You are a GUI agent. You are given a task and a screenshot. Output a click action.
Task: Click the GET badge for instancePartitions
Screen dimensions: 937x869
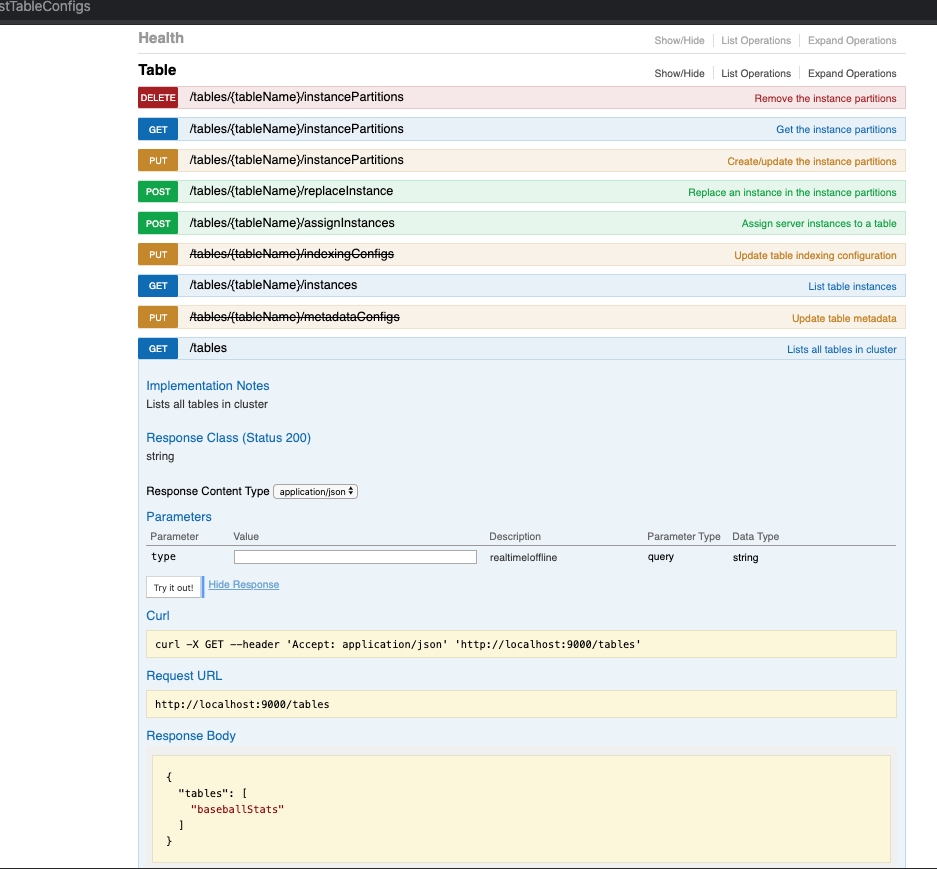158,130
